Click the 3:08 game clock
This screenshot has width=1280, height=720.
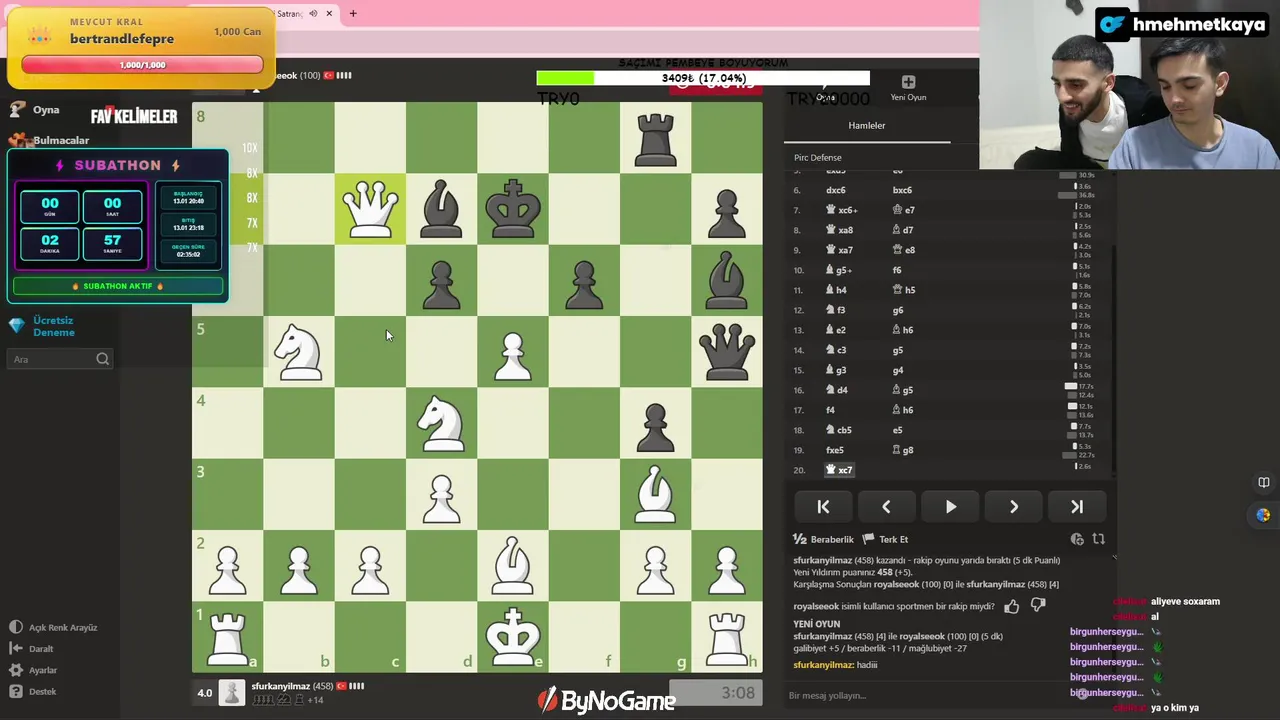pyautogui.click(x=716, y=693)
